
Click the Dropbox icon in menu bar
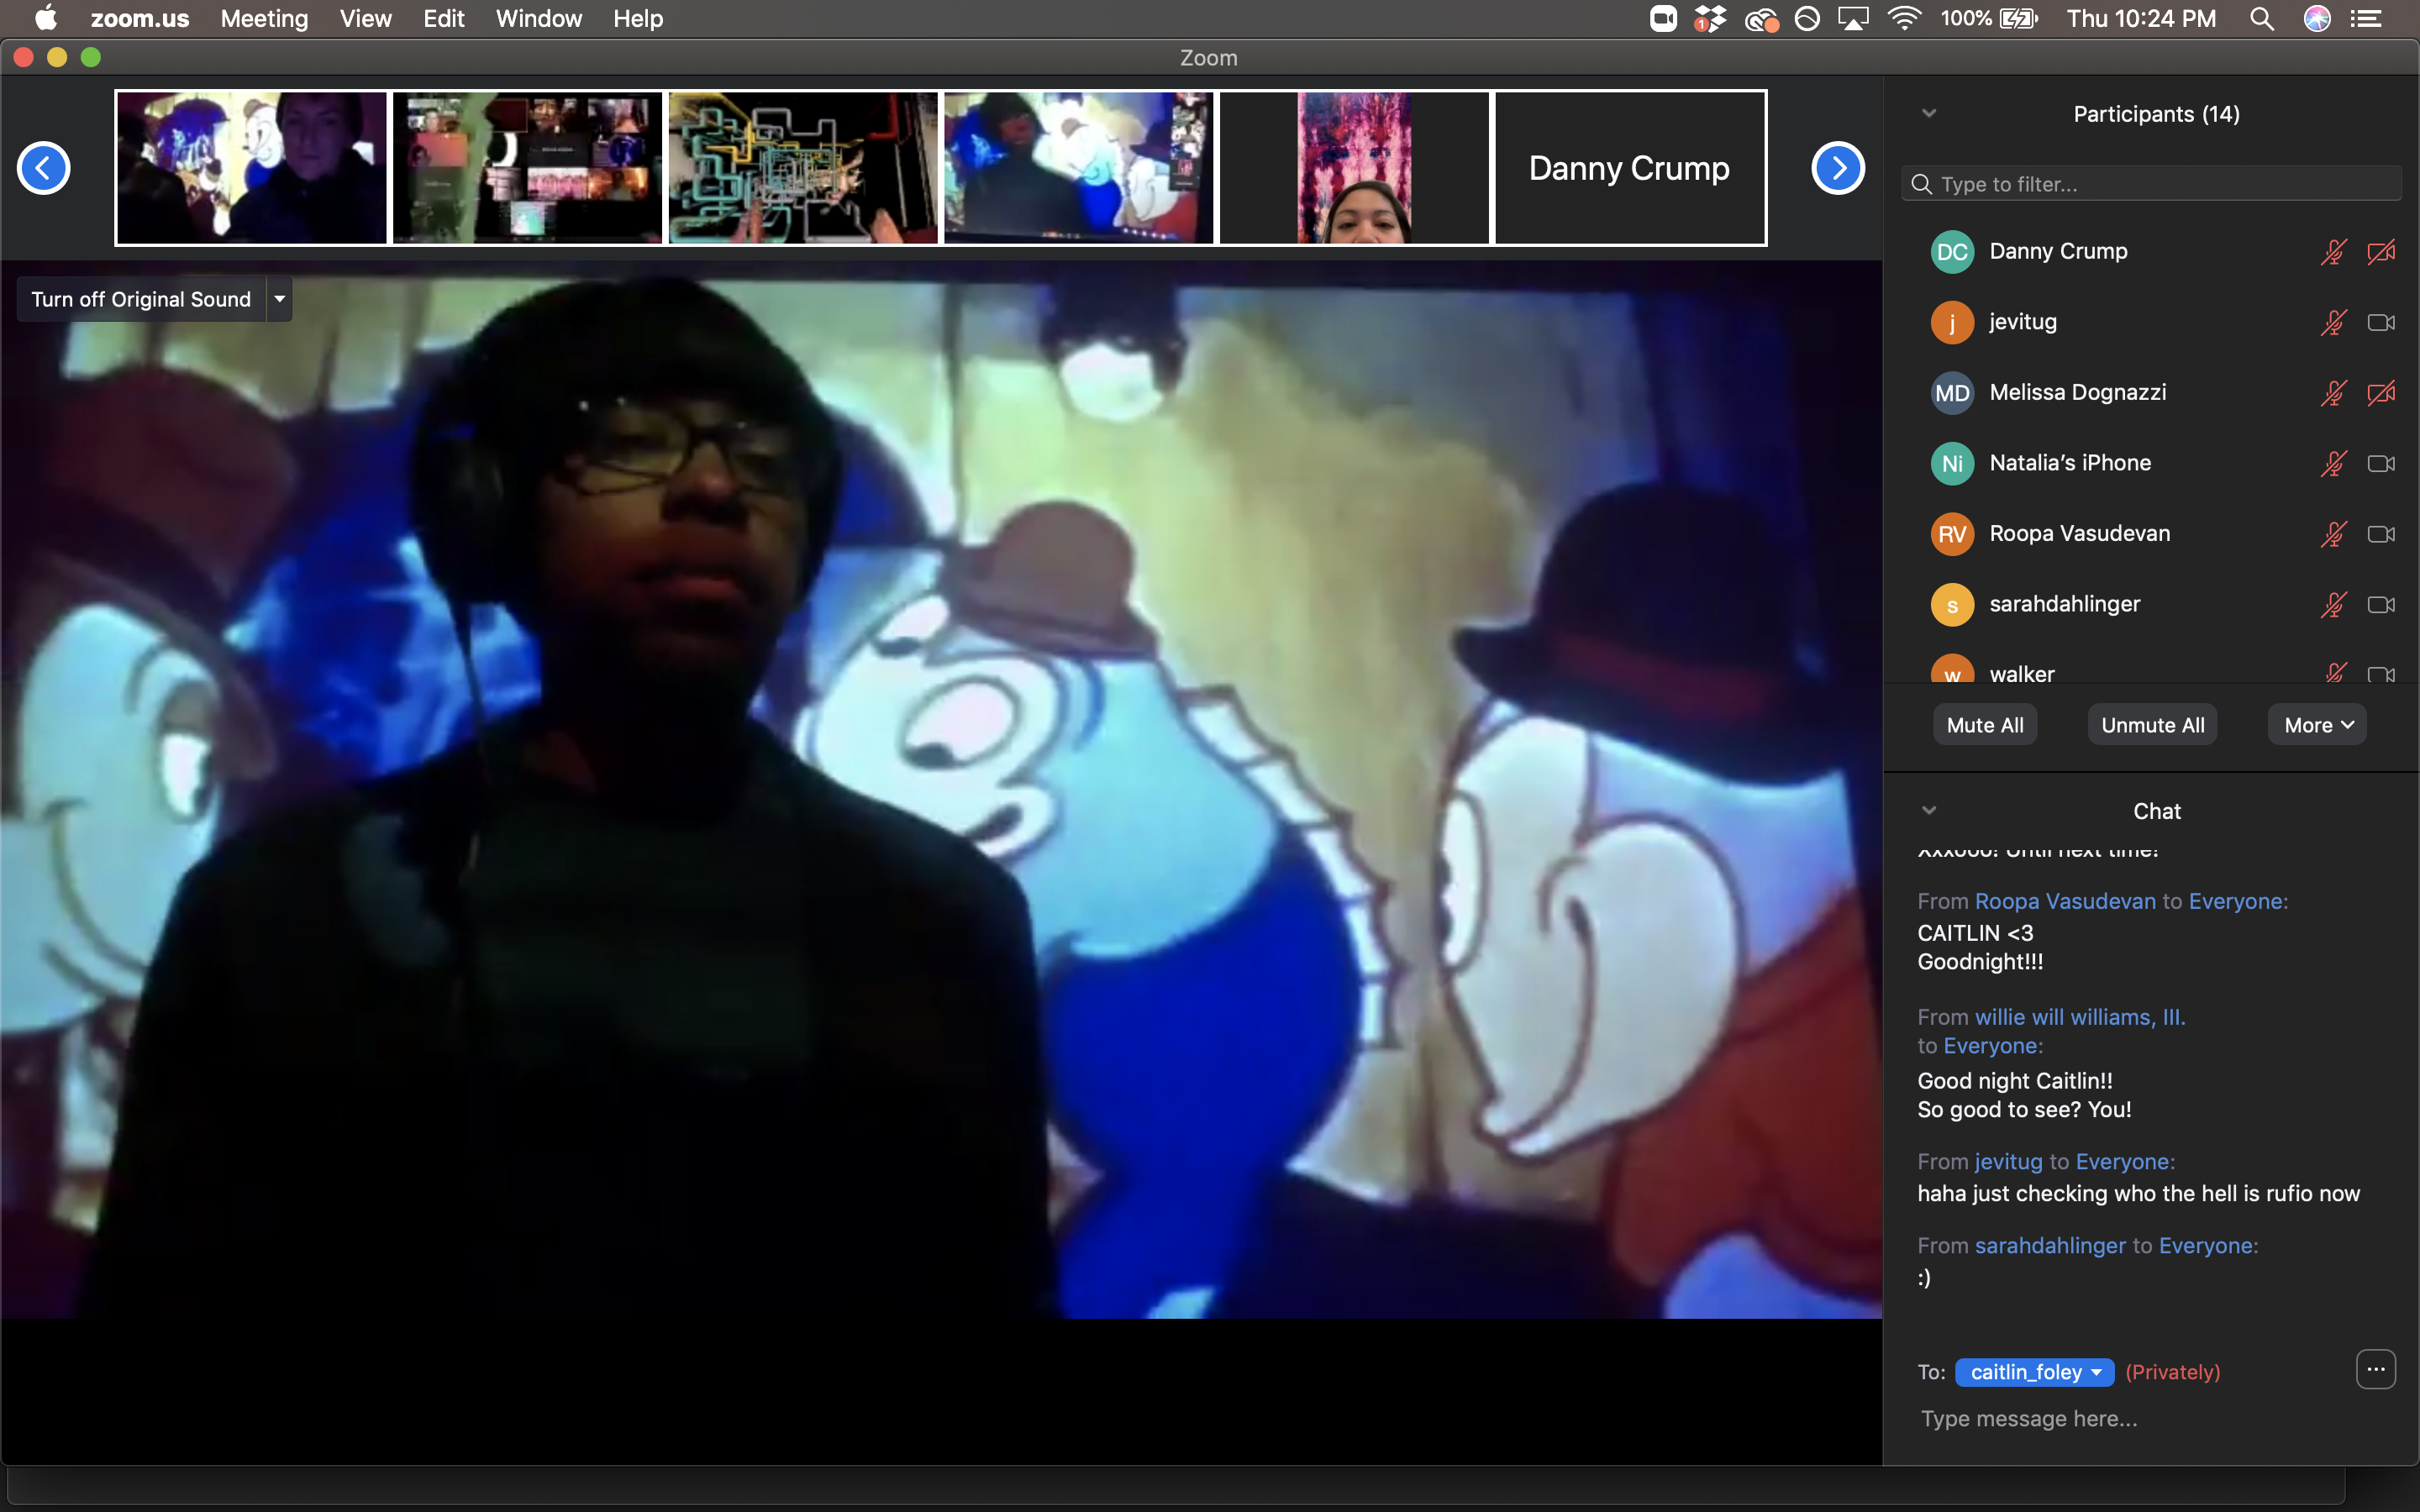[1710, 19]
